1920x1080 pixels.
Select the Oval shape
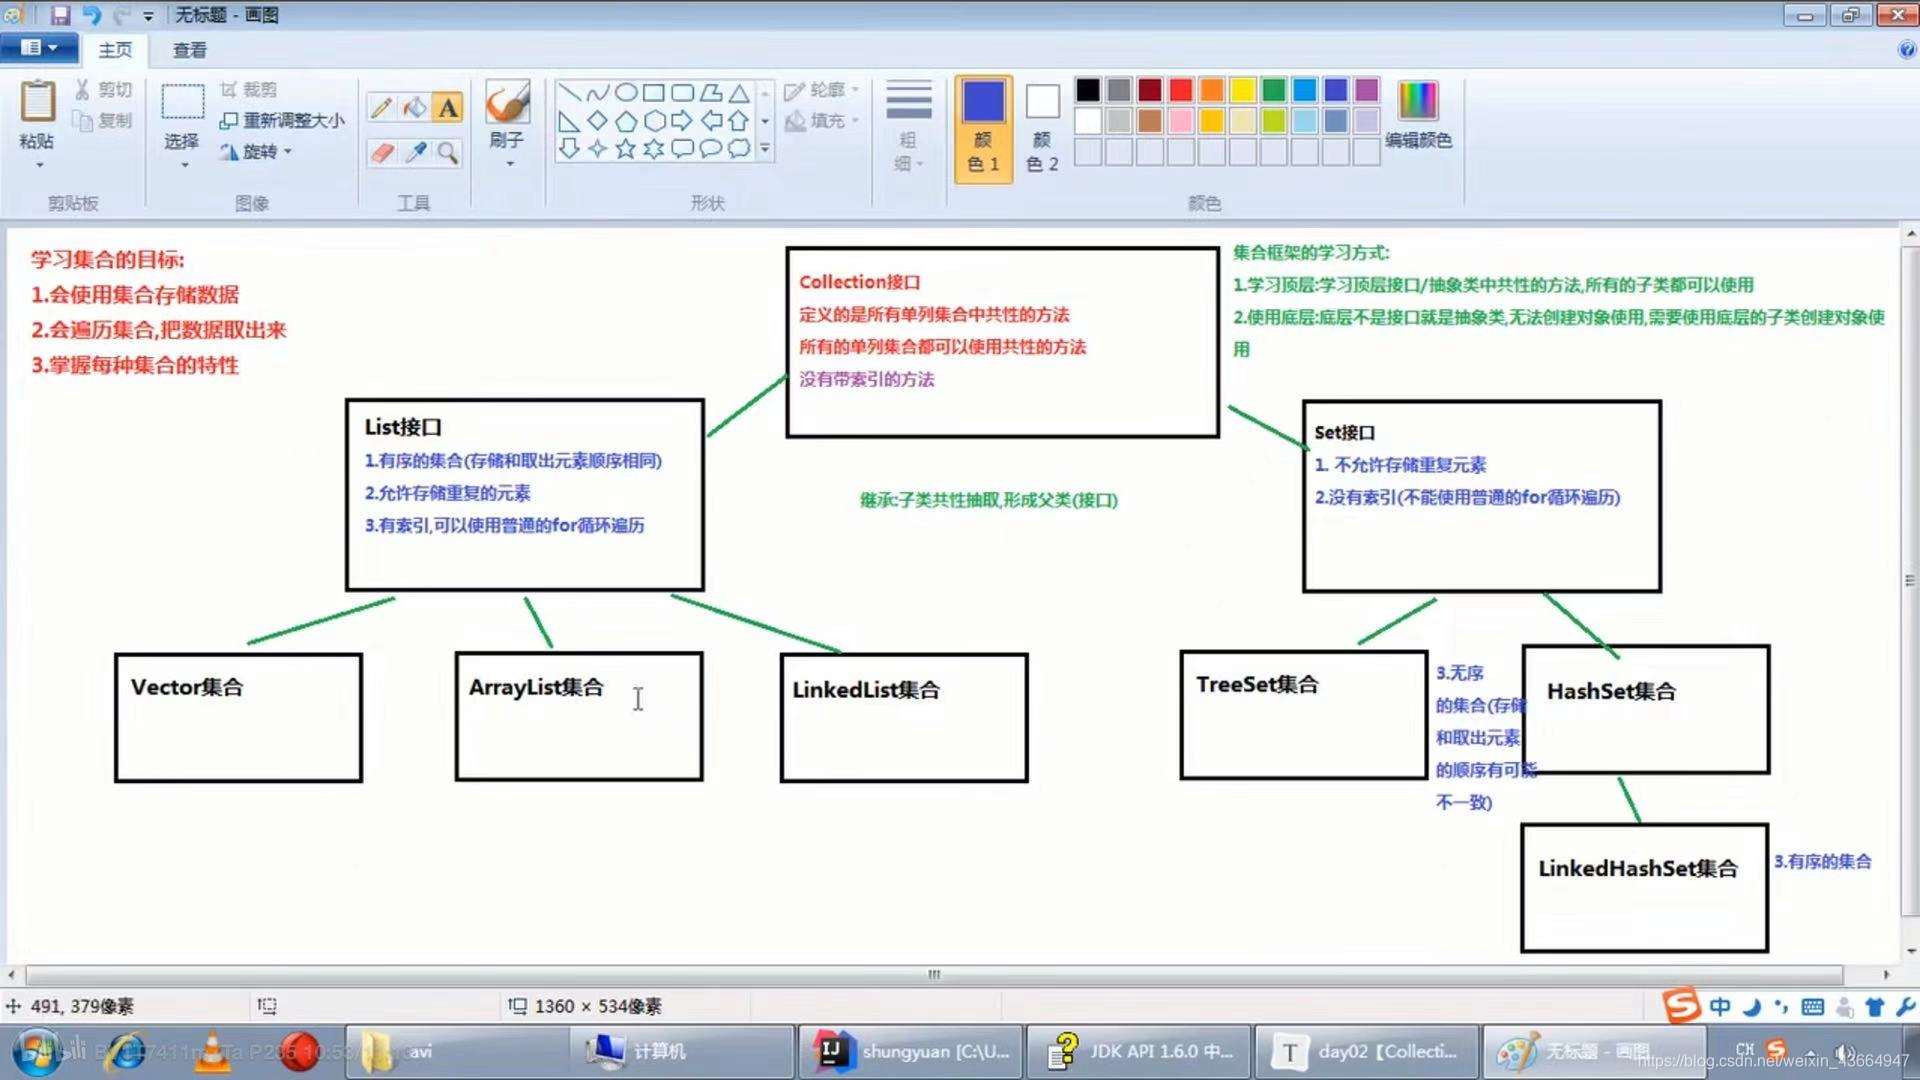click(626, 93)
